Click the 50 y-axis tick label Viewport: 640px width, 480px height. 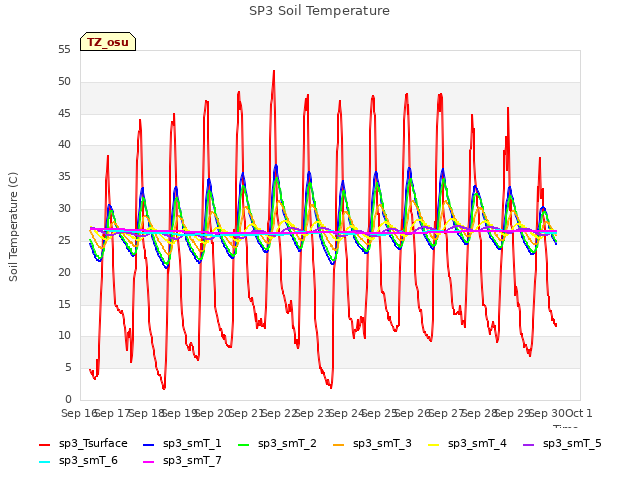(64, 82)
